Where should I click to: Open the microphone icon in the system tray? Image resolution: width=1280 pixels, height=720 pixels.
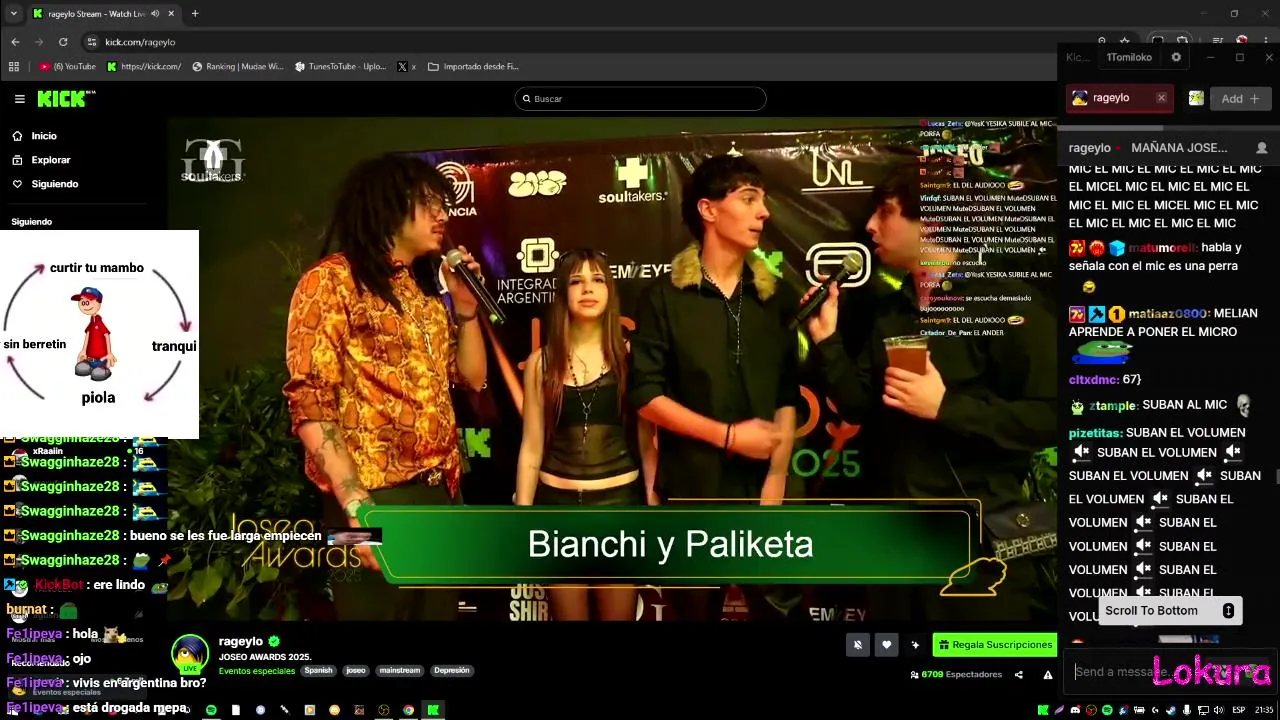pos(1187,710)
